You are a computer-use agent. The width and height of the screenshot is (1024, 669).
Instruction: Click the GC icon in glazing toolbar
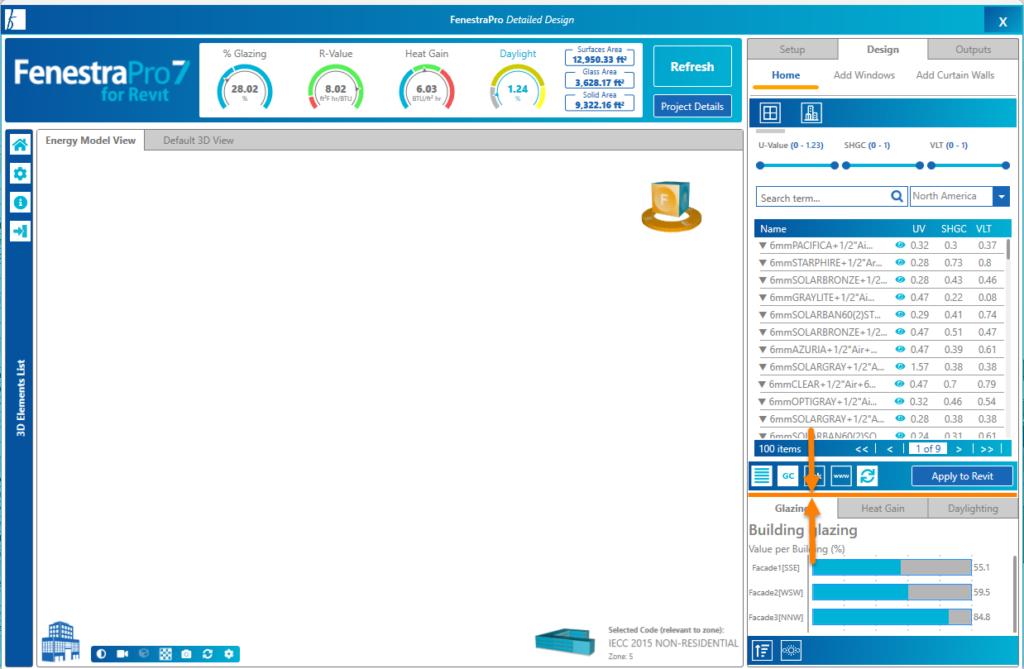click(x=788, y=476)
